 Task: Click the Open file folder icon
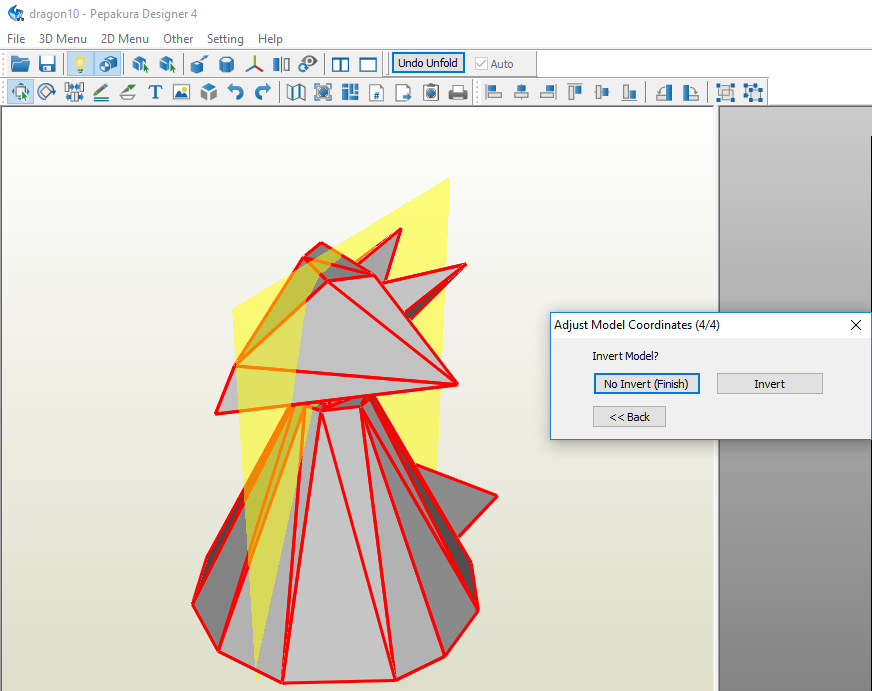point(20,64)
